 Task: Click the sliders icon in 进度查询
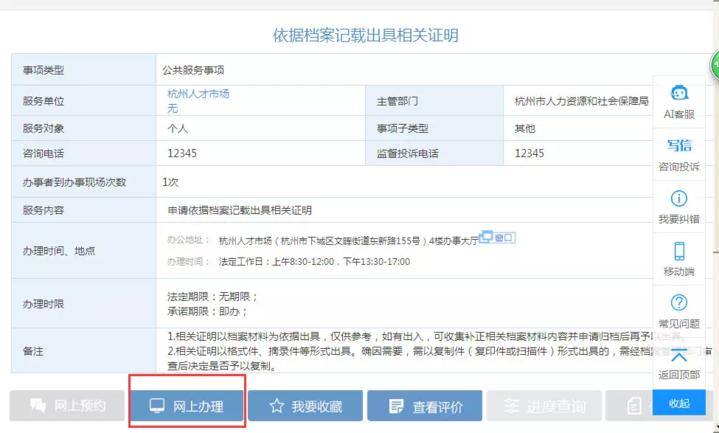[x=512, y=405]
